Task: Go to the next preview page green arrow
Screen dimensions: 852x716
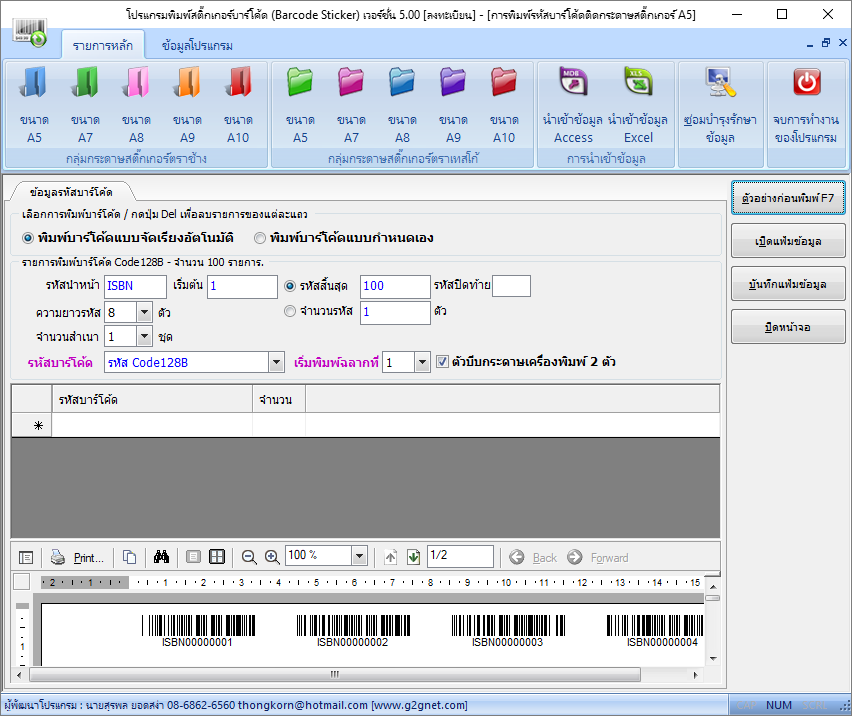Action: tap(414, 557)
